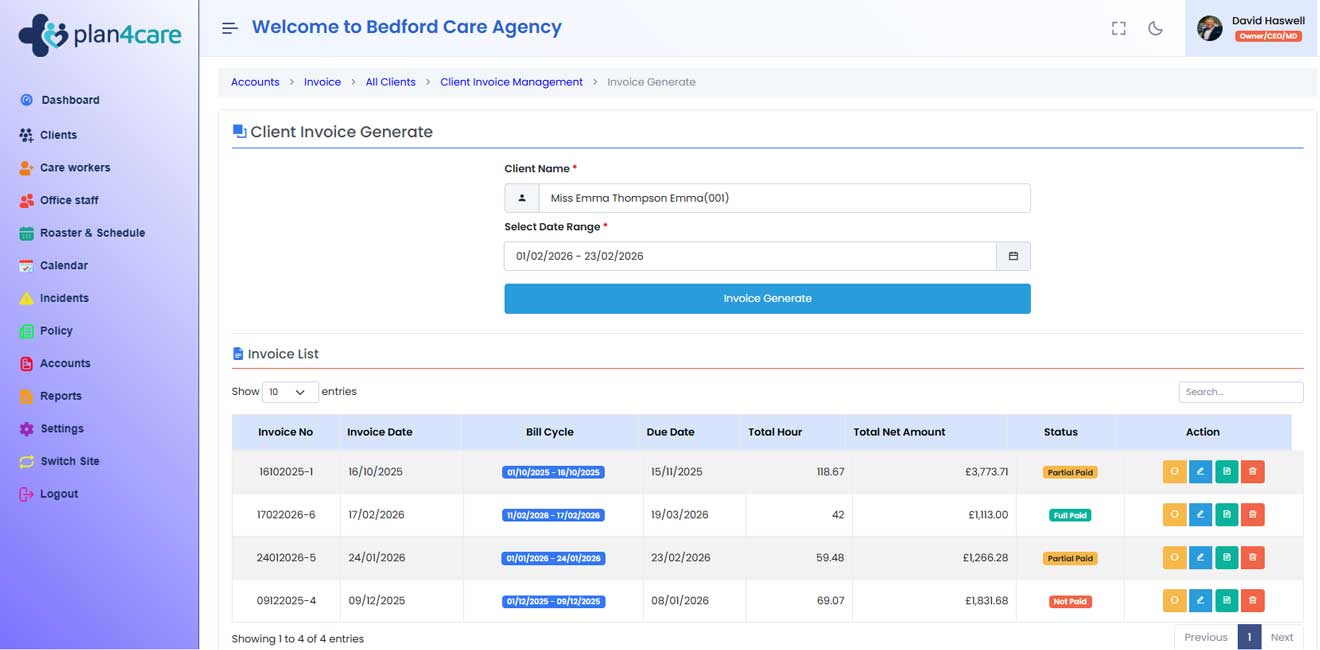Click the Next pagination button
The height and width of the screenshot is (650, 1320).
[1281, 637]
